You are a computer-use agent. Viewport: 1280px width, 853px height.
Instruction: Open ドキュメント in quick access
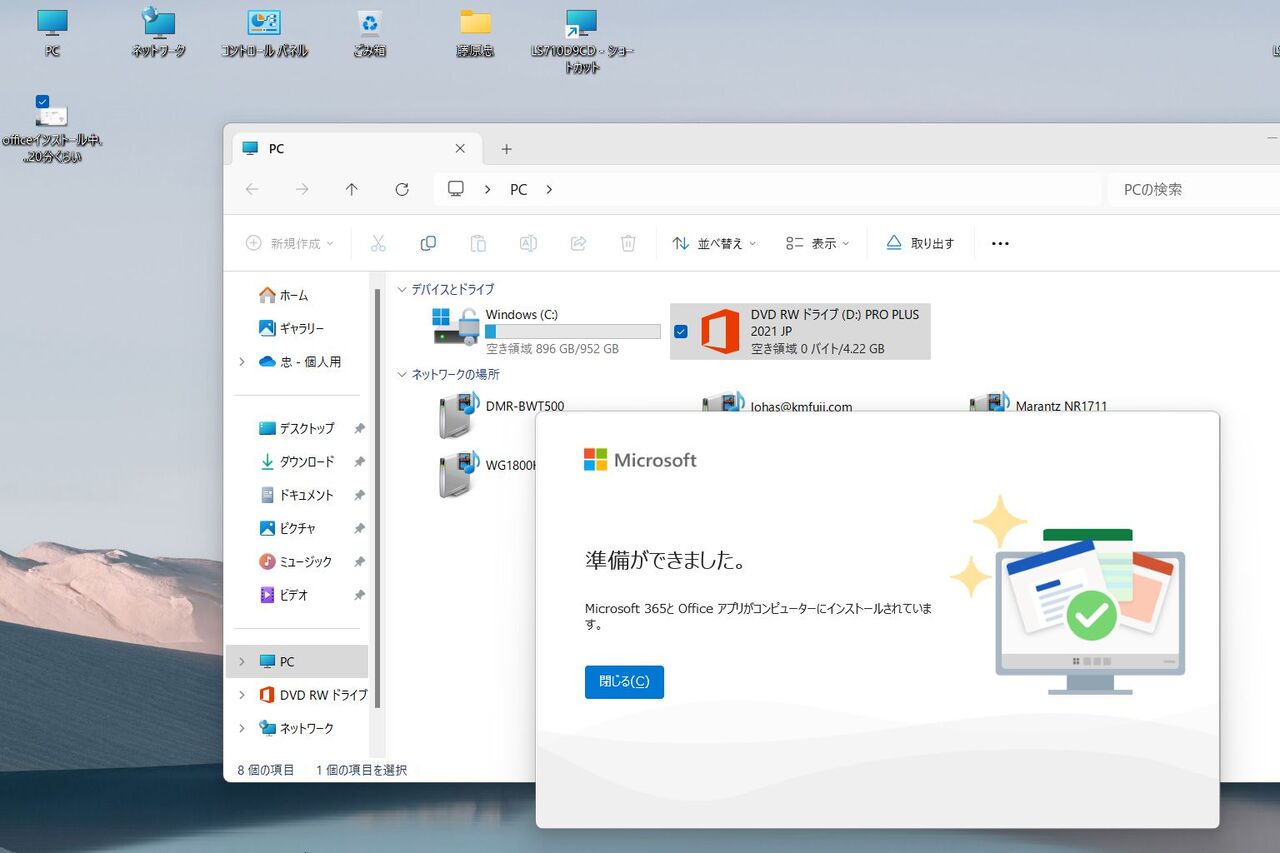tap(298, 495)
